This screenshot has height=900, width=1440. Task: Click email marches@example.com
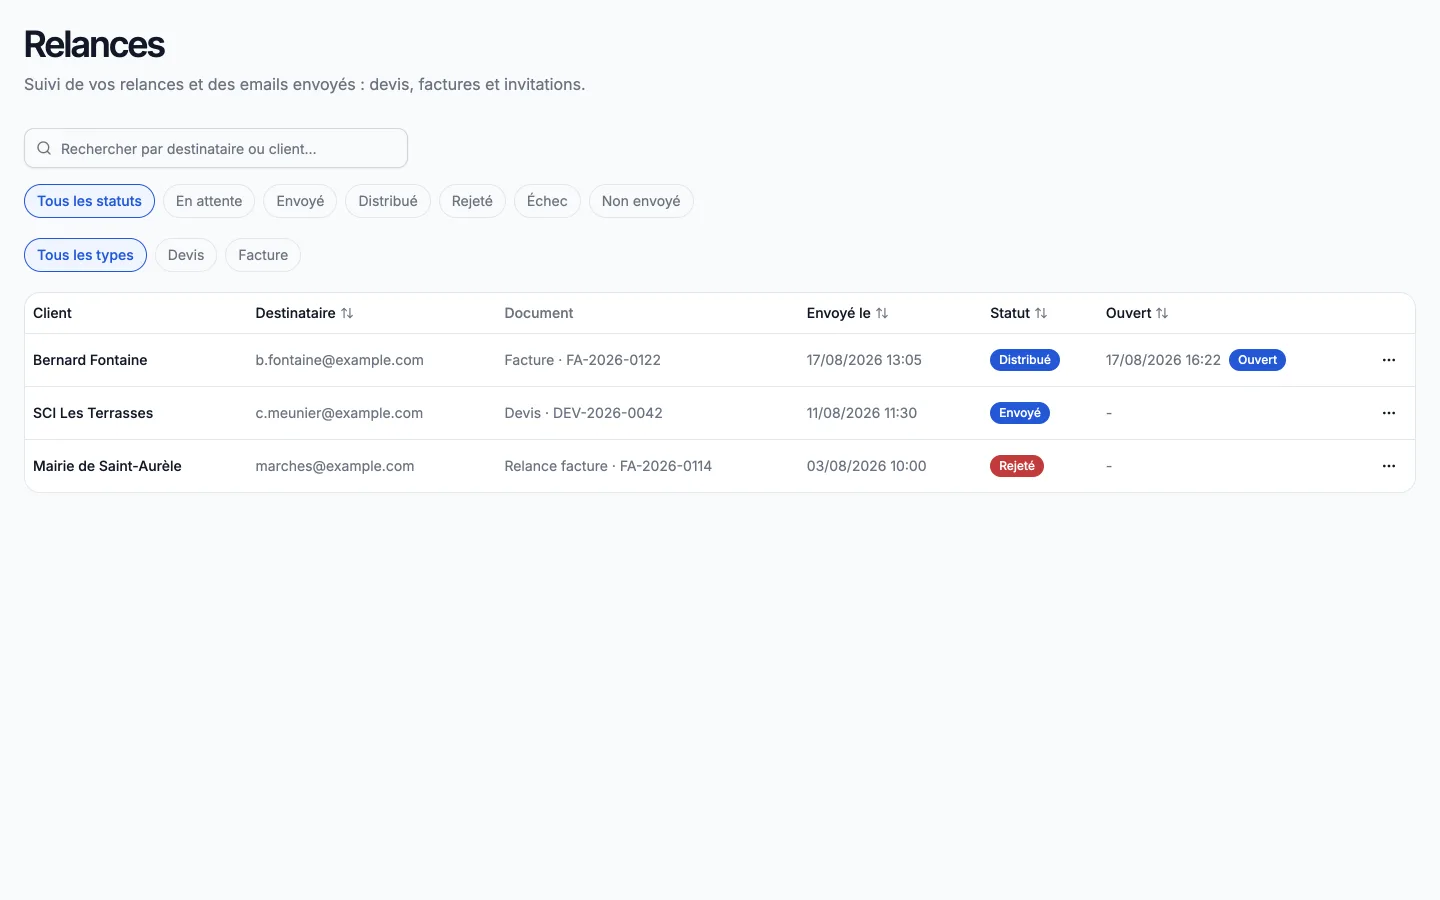(335, 466)
